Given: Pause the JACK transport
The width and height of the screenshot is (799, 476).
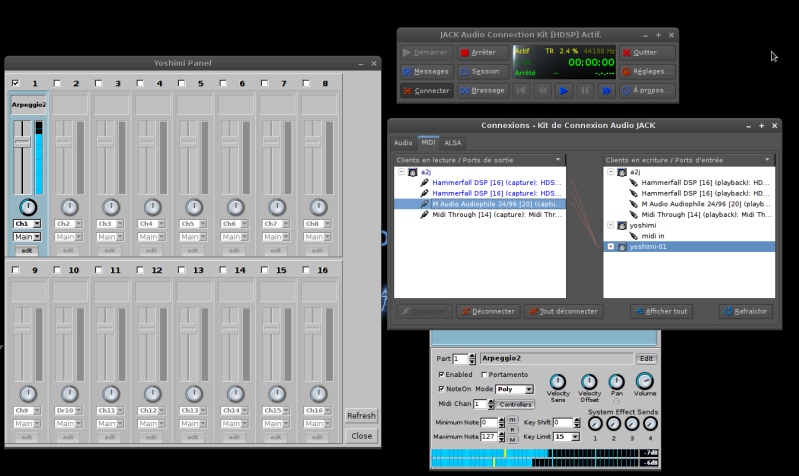Looking at the screenshot, I should [585, 91].
